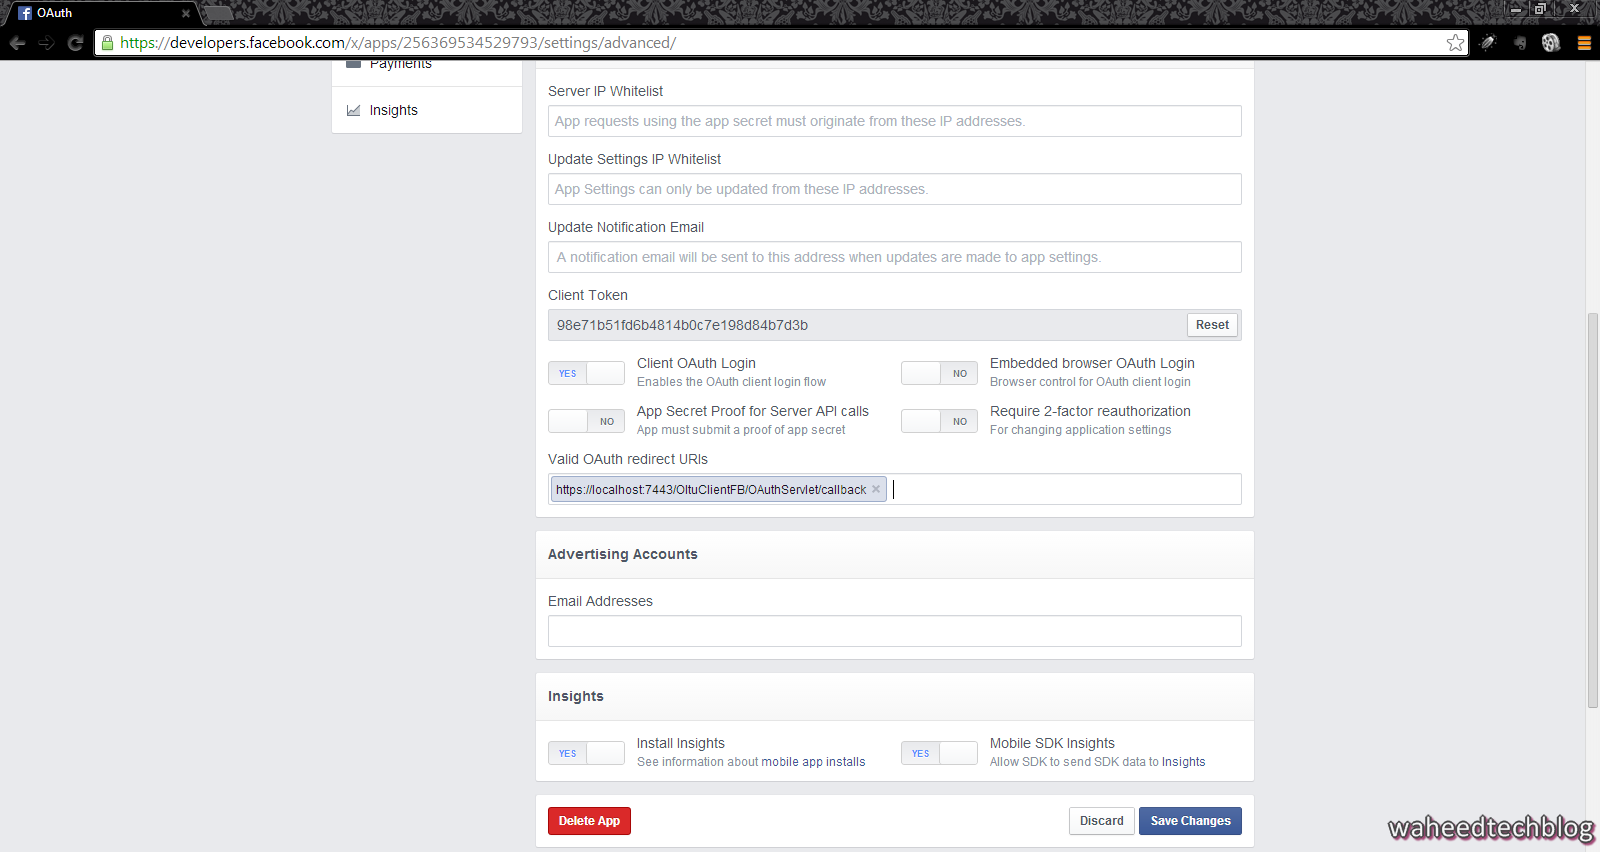This screenshot has width=1600, height=852.
Task: Click the Facebook favicon on the OAuth tab
Action: point(25,14)
